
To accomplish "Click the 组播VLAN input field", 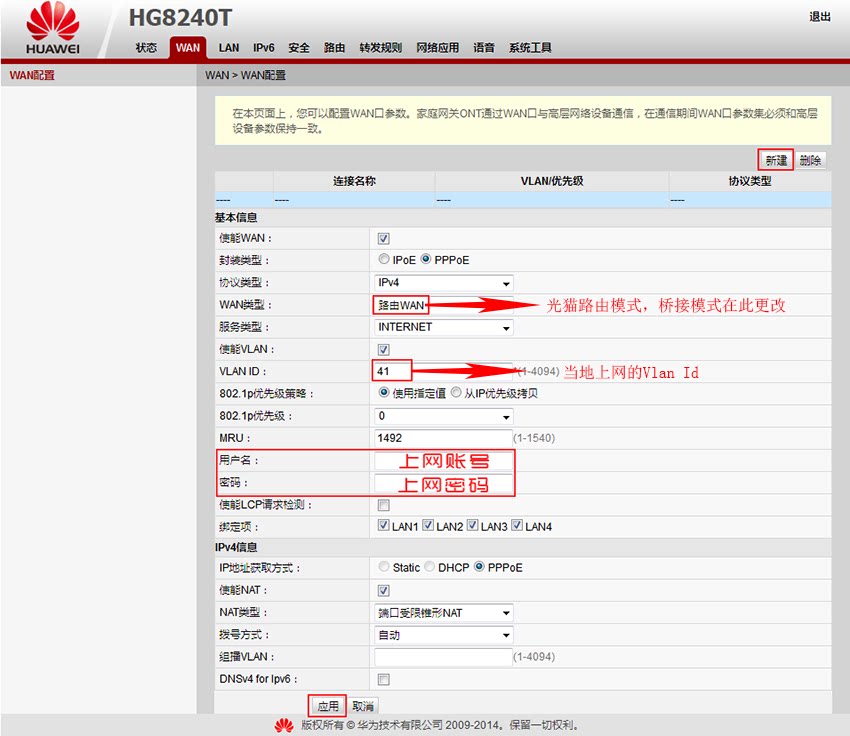I will coord(443,657).
